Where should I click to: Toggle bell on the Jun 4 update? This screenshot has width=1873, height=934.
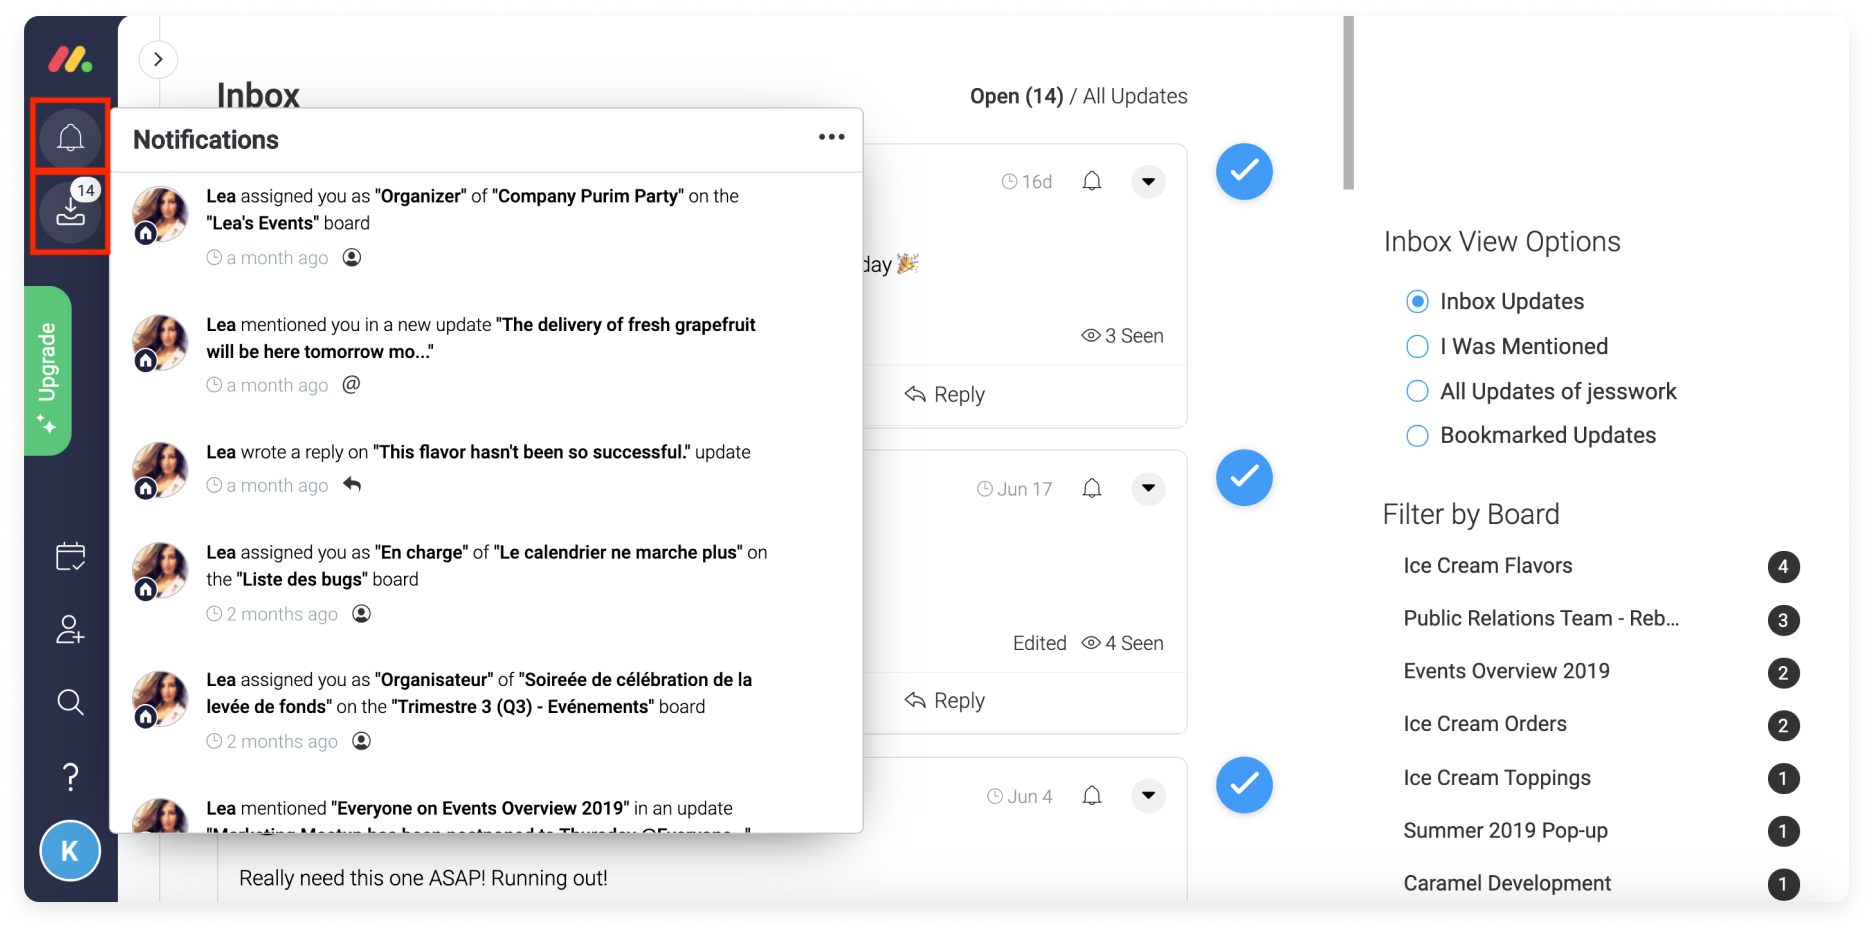1092,796
